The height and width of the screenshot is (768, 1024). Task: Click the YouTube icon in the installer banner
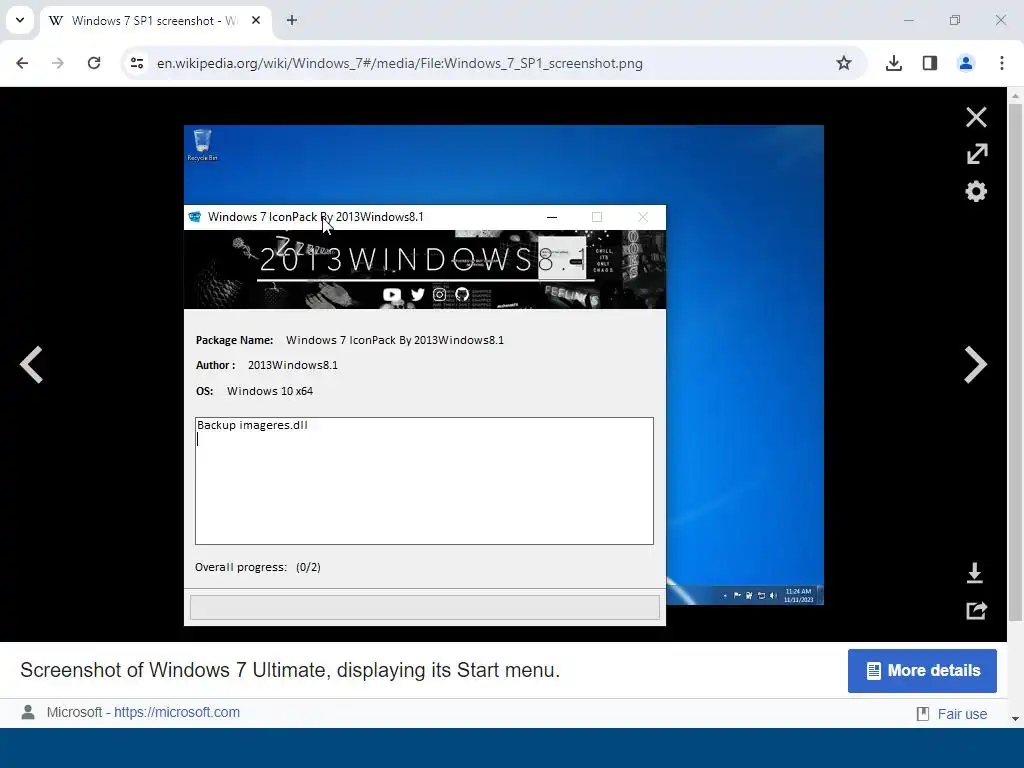coord(392,295)
